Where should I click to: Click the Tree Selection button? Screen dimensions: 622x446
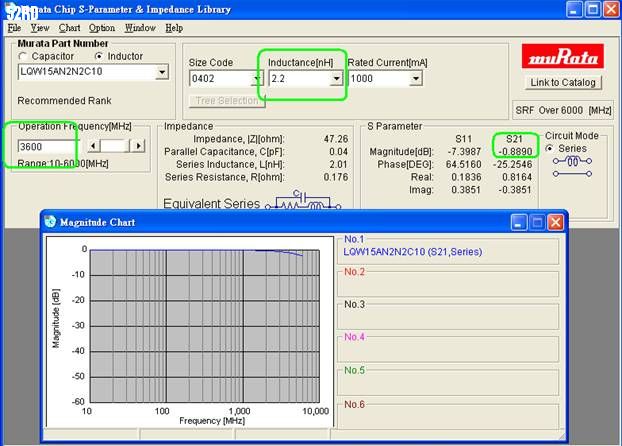(227, 101)
